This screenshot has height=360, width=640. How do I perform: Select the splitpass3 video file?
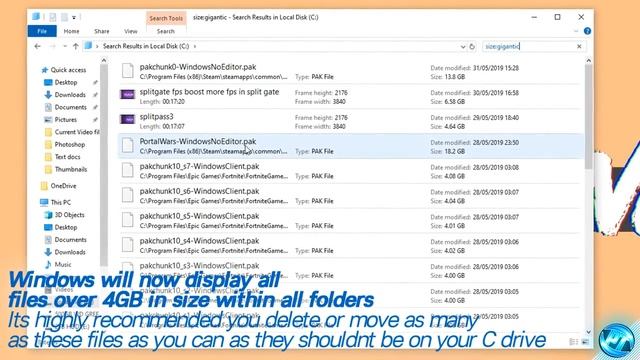350,121
